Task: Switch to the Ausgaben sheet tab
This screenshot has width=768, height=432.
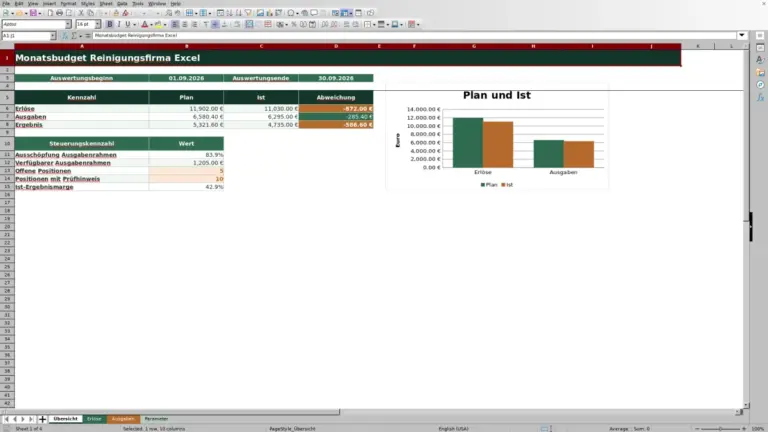Action: [x=123, y=419]
